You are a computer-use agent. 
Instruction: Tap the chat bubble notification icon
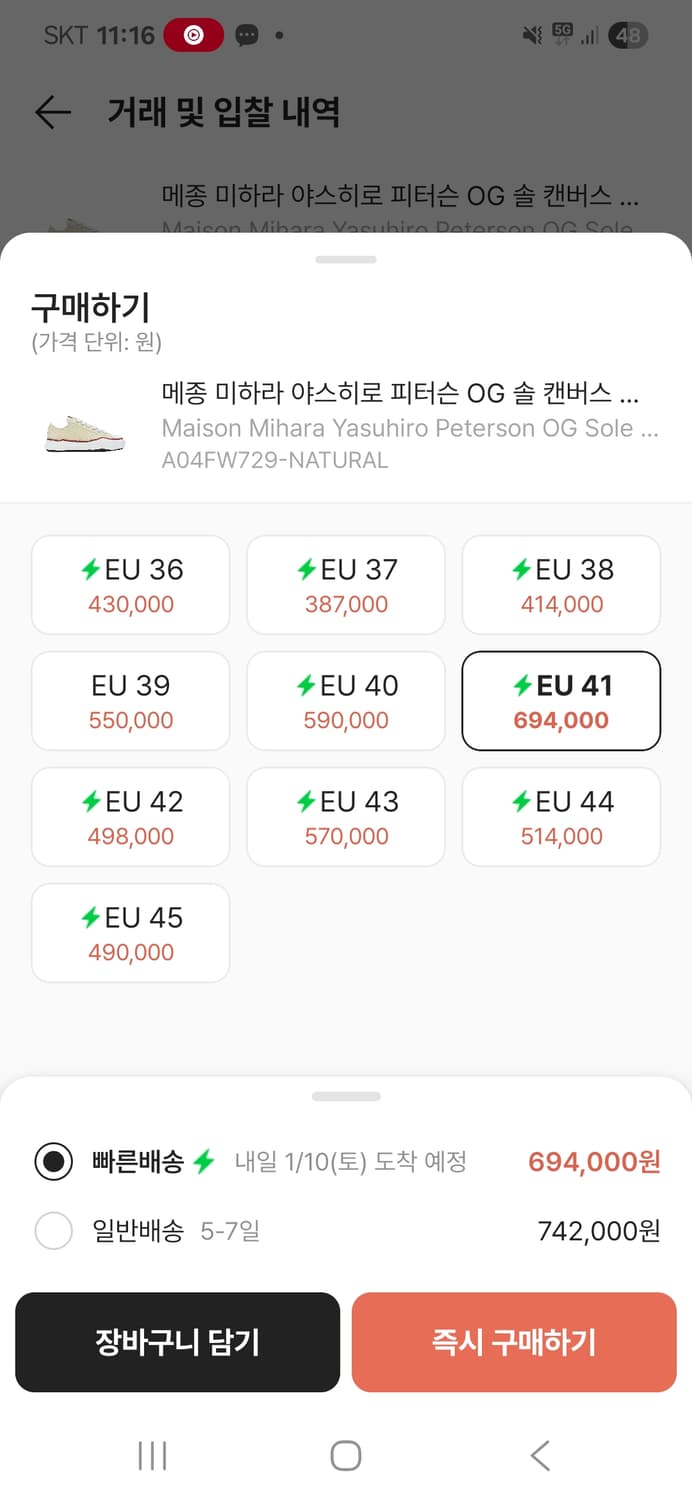pos(246,36)
